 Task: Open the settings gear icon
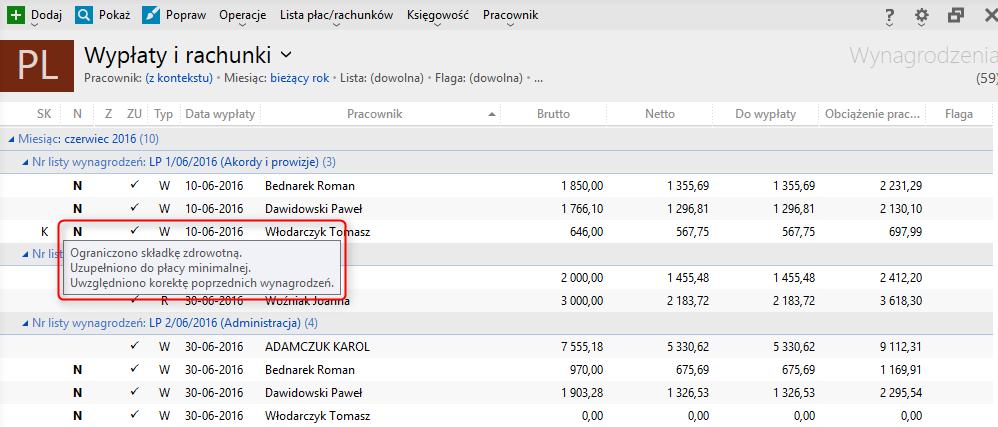[922, 16]
